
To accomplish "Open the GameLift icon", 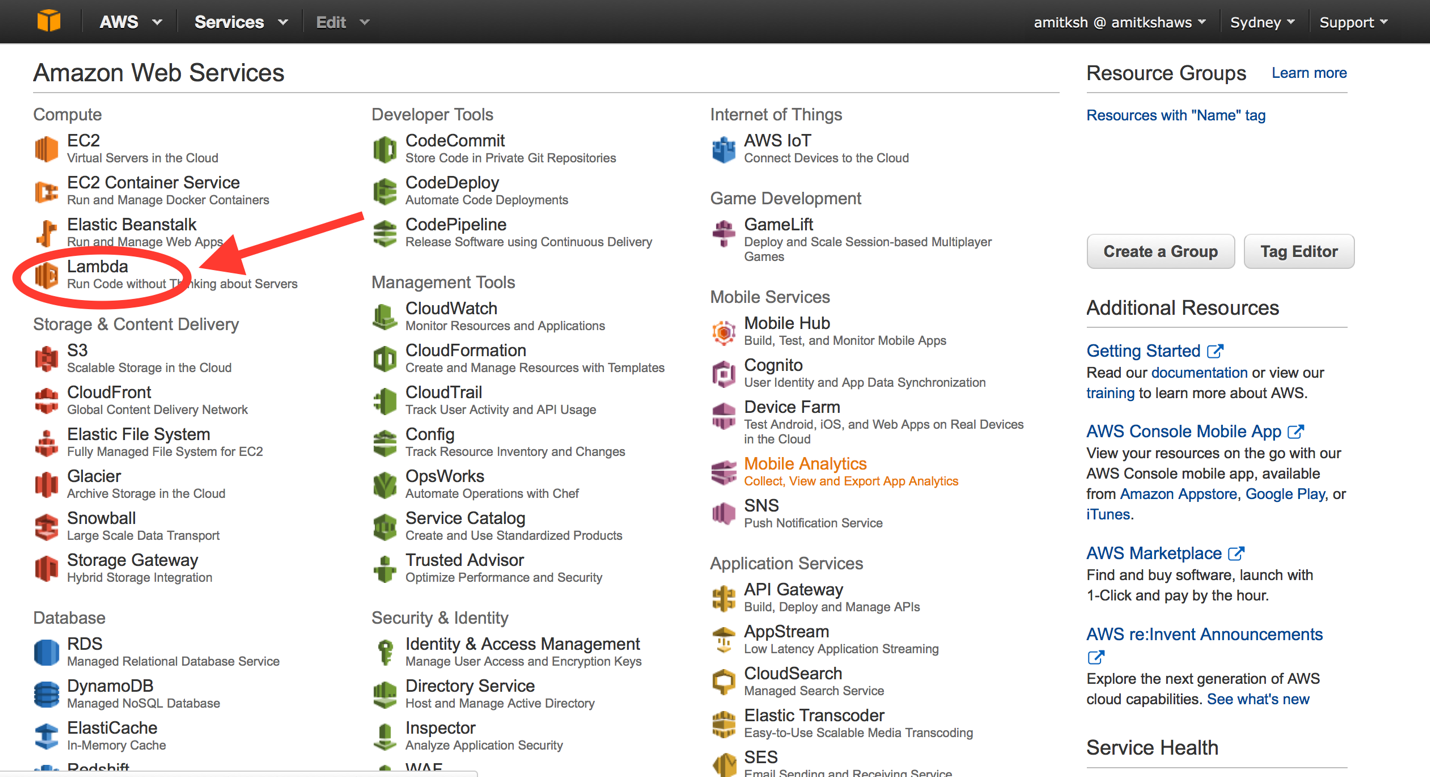I will point(723,233).
